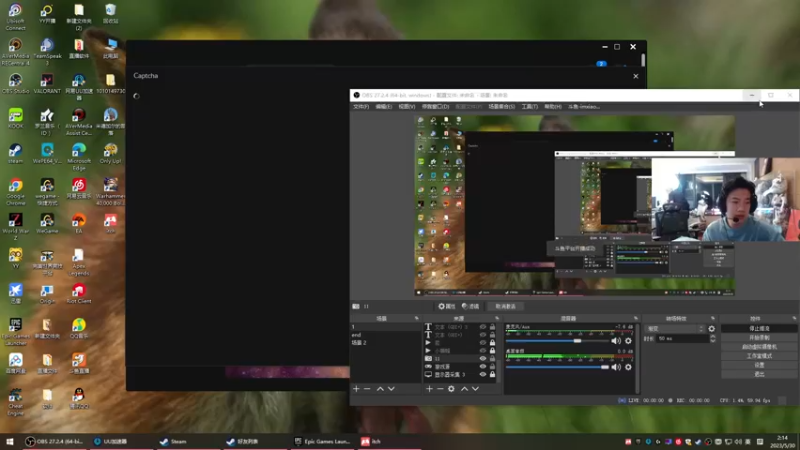Open the File menu in OBS

361,107
